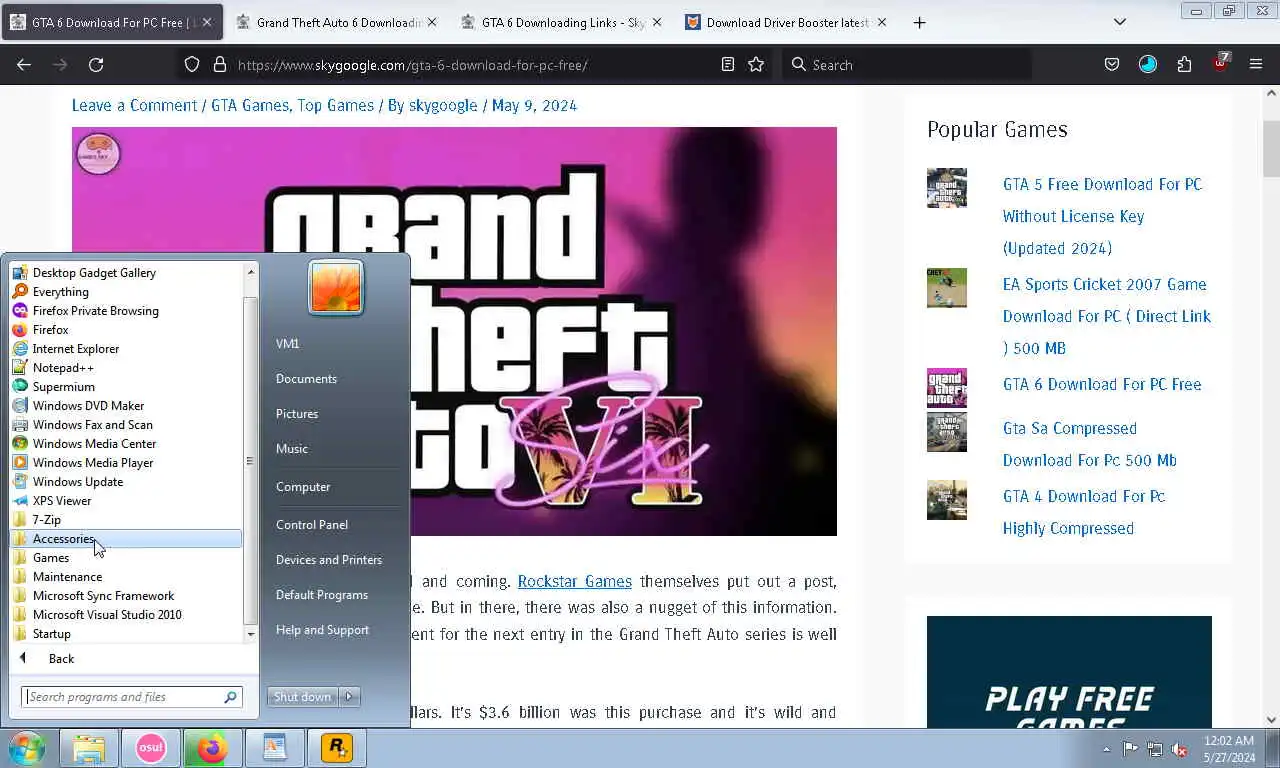Open shut down options arrow

[x=349, y=697]
